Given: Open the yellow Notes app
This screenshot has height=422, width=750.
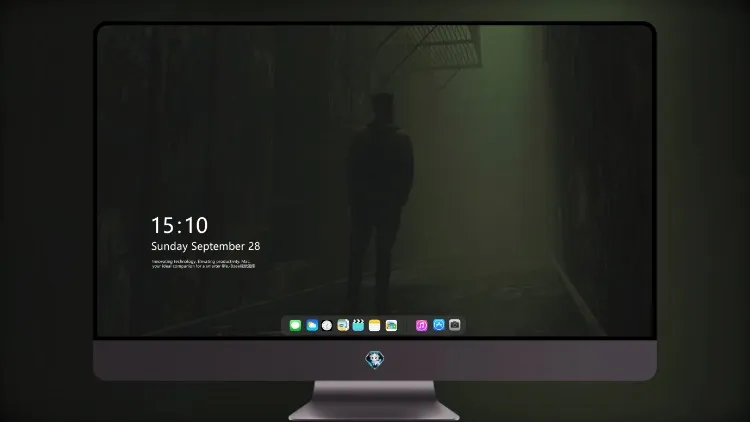Looking at the screenshot, I should click(x=375, y=325).
